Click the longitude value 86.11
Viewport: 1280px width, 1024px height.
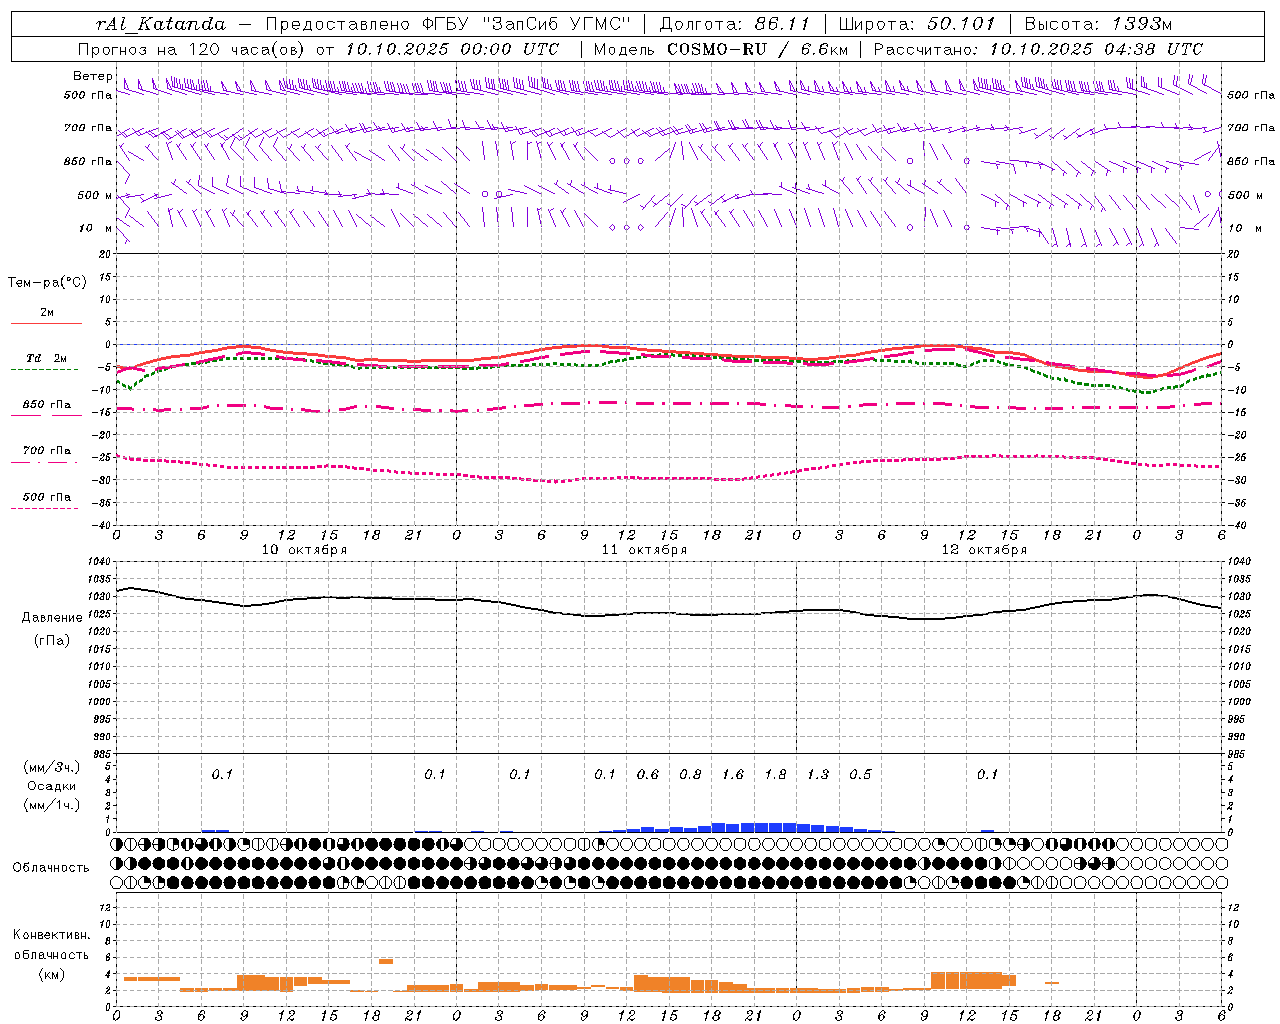tap(781, 24)
